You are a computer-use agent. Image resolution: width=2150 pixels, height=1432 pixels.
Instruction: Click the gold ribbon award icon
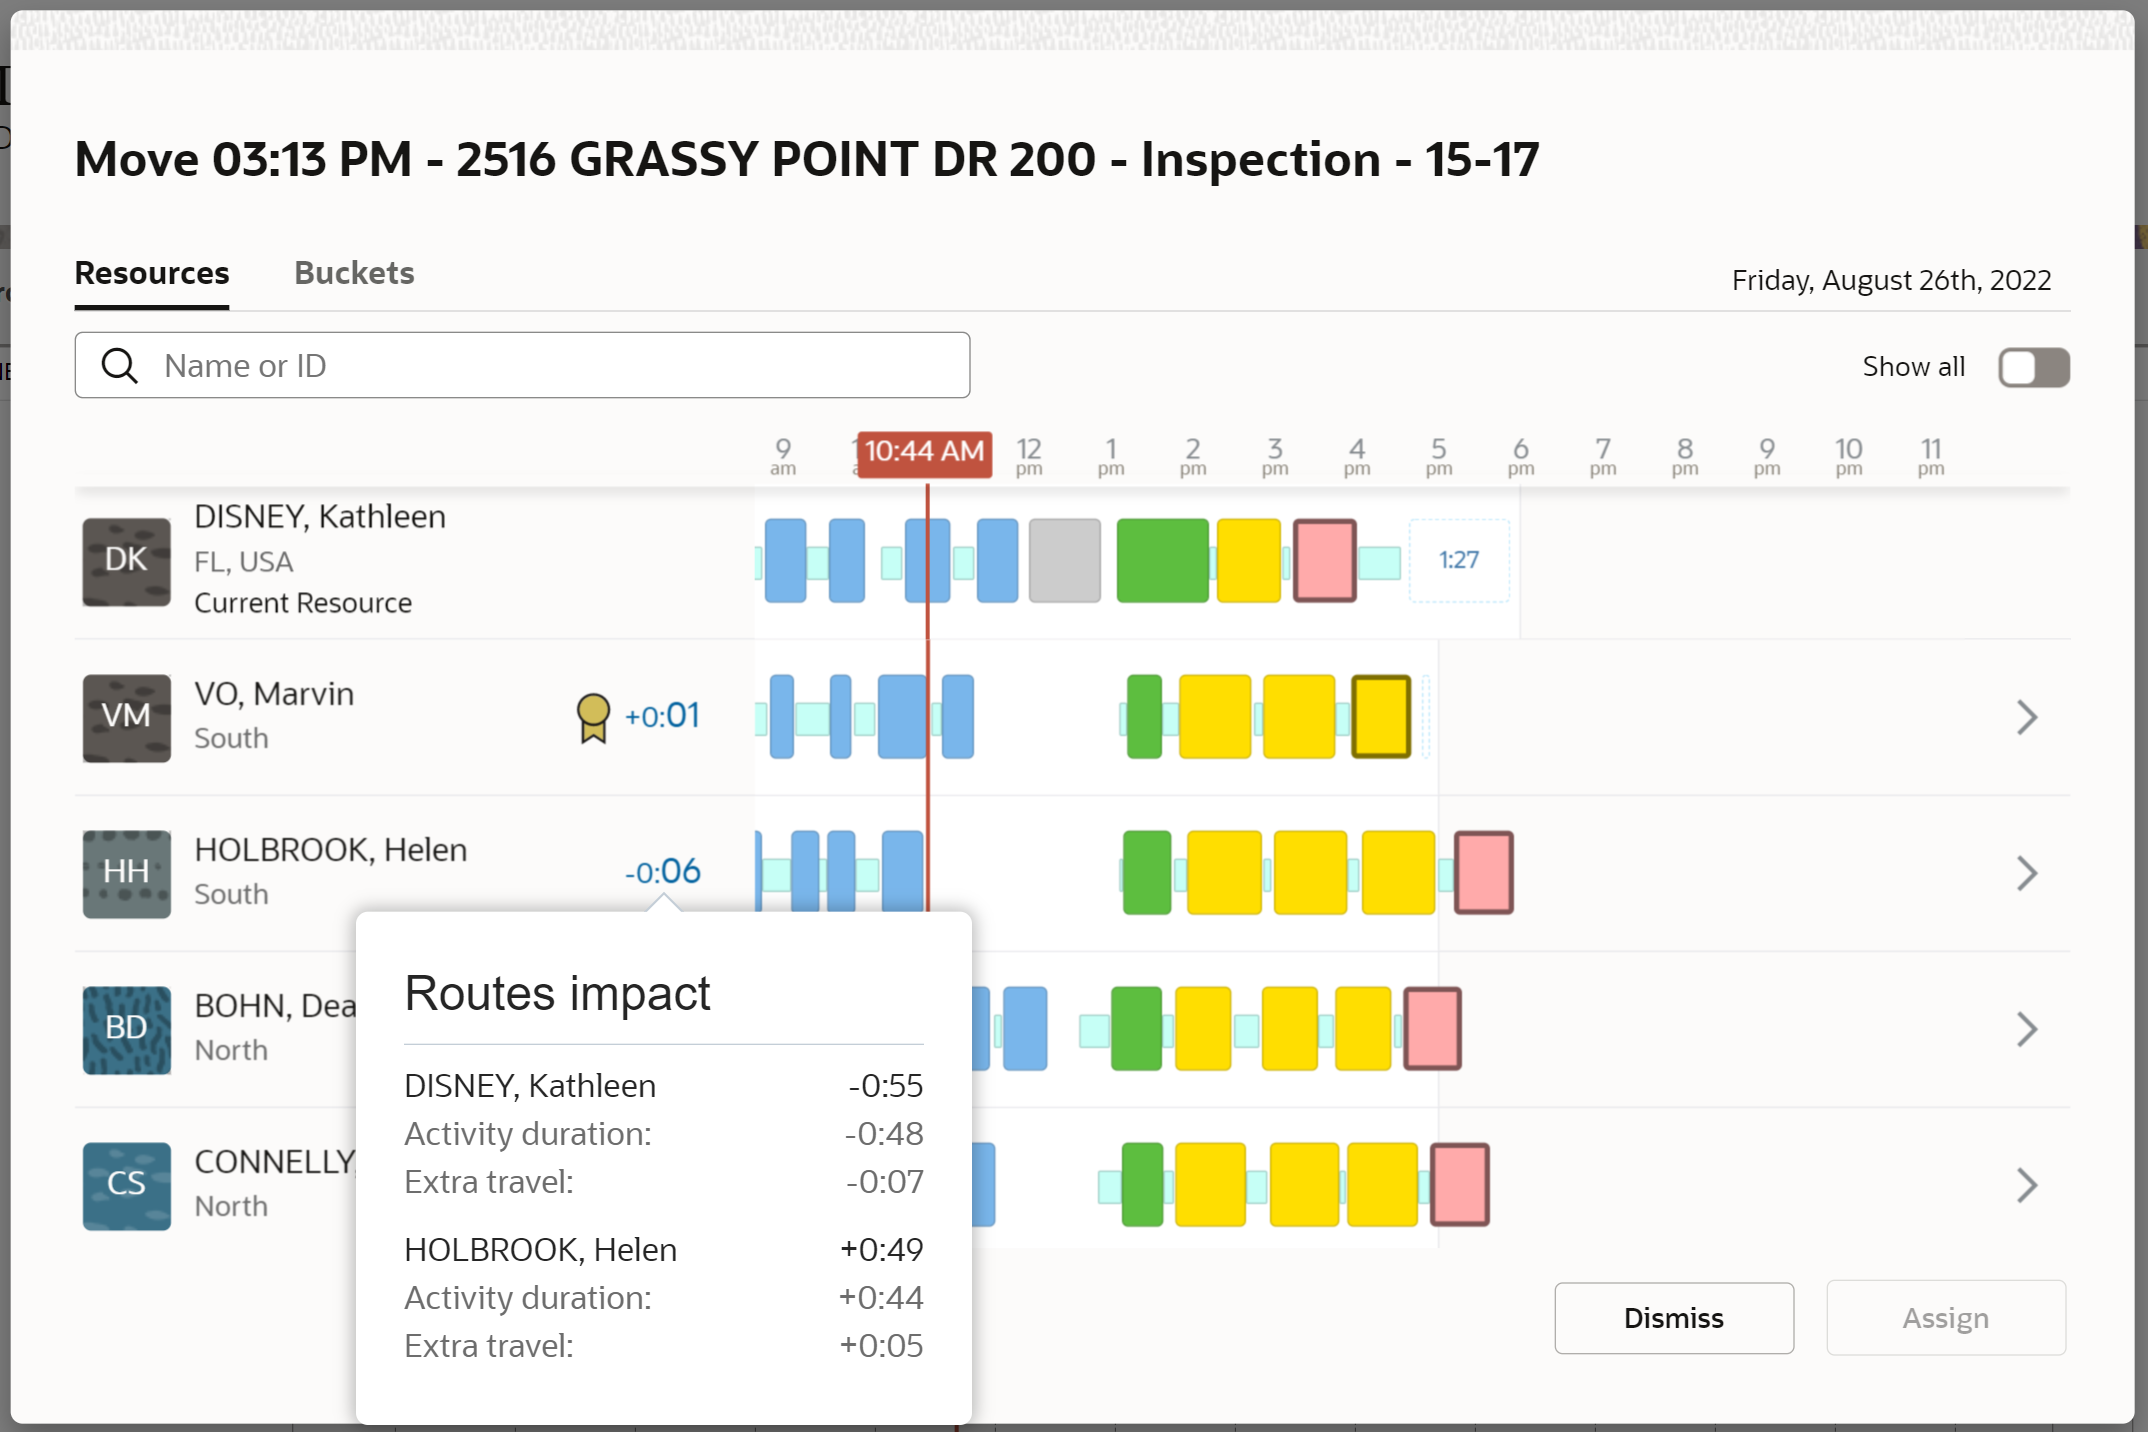pyautogui.click(x=593, y=717)
